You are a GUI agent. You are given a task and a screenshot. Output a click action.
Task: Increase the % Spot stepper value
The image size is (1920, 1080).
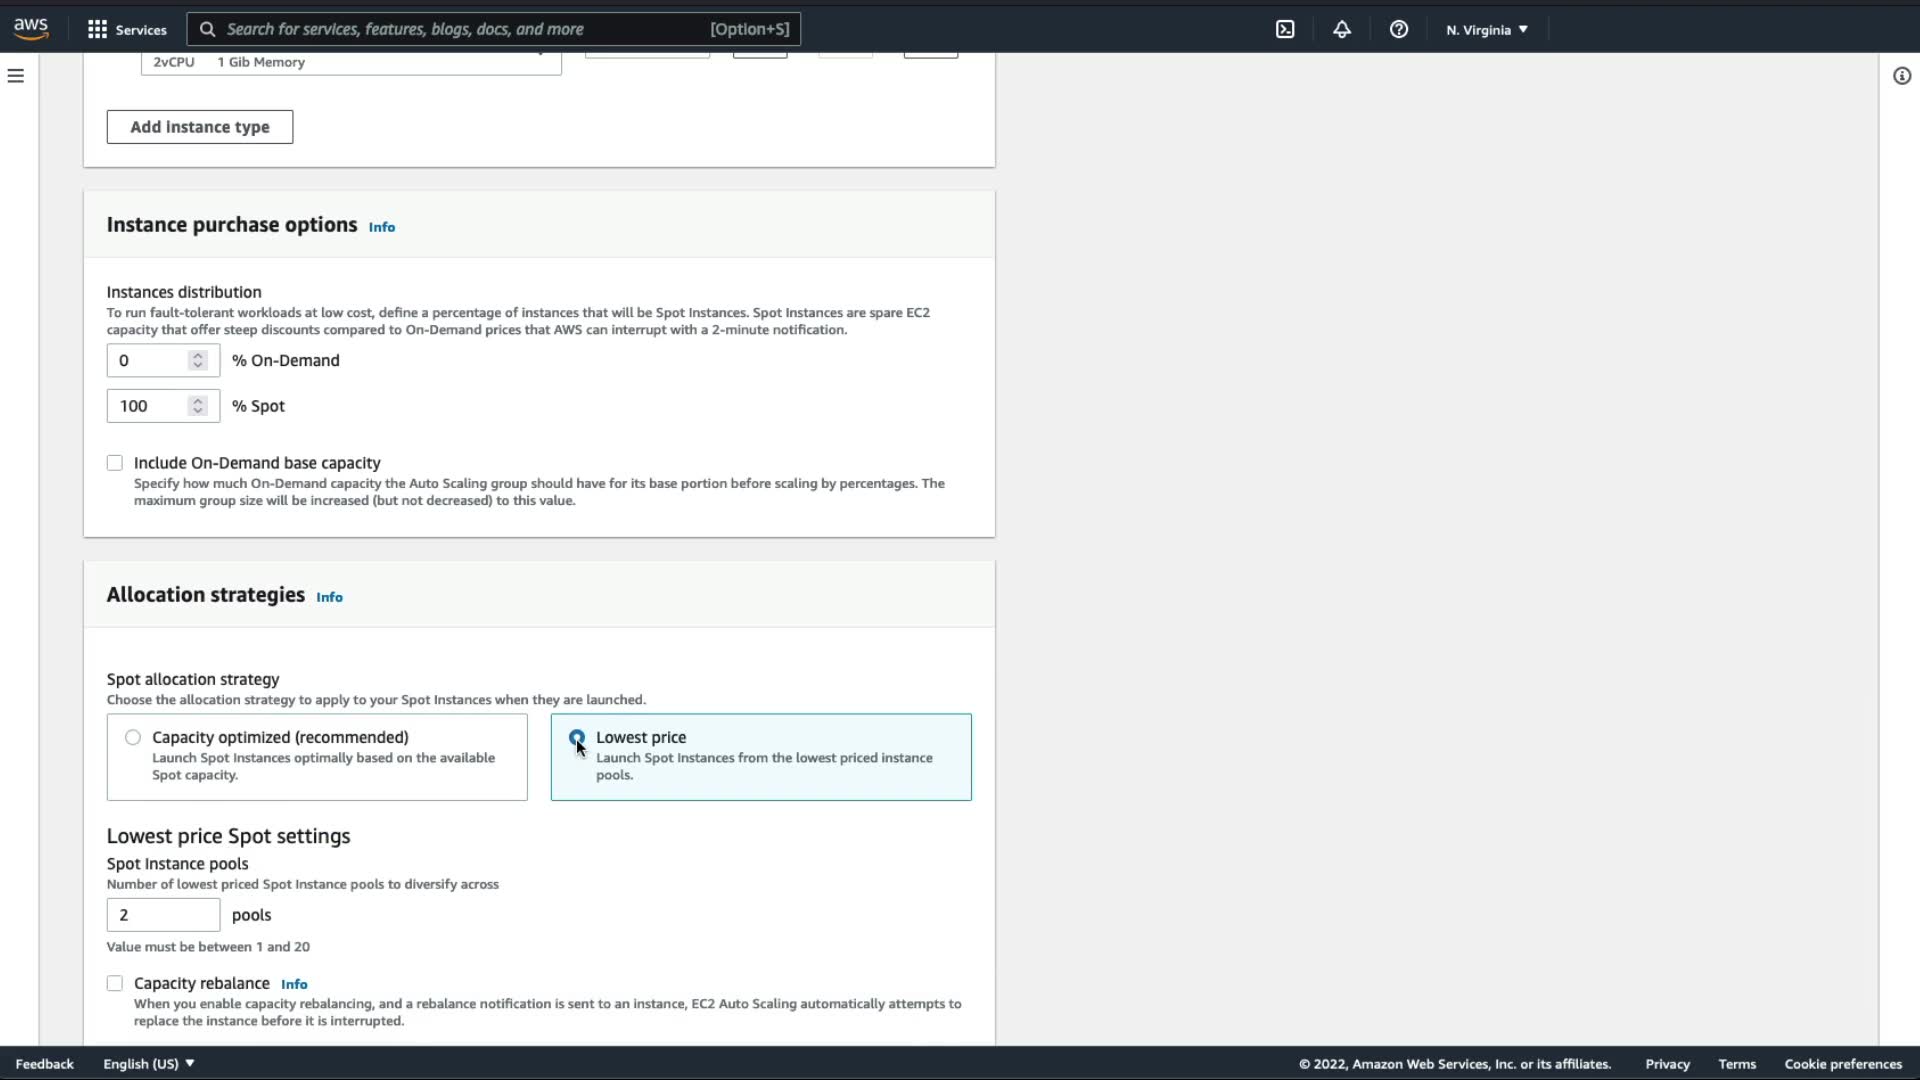pos(198,400)
